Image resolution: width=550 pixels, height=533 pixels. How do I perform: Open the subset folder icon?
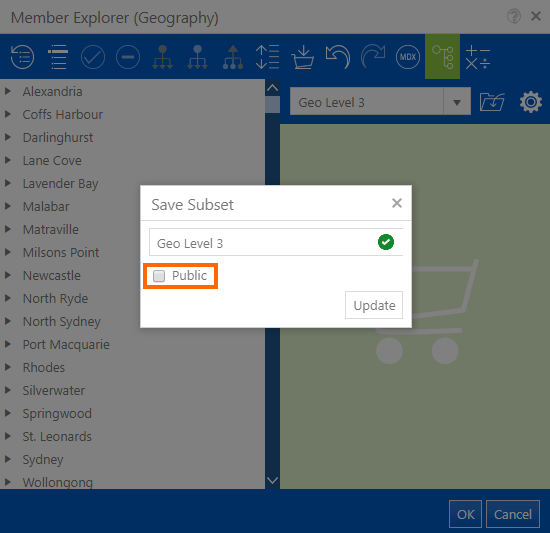pyautogui.click(x=492, y=102)
